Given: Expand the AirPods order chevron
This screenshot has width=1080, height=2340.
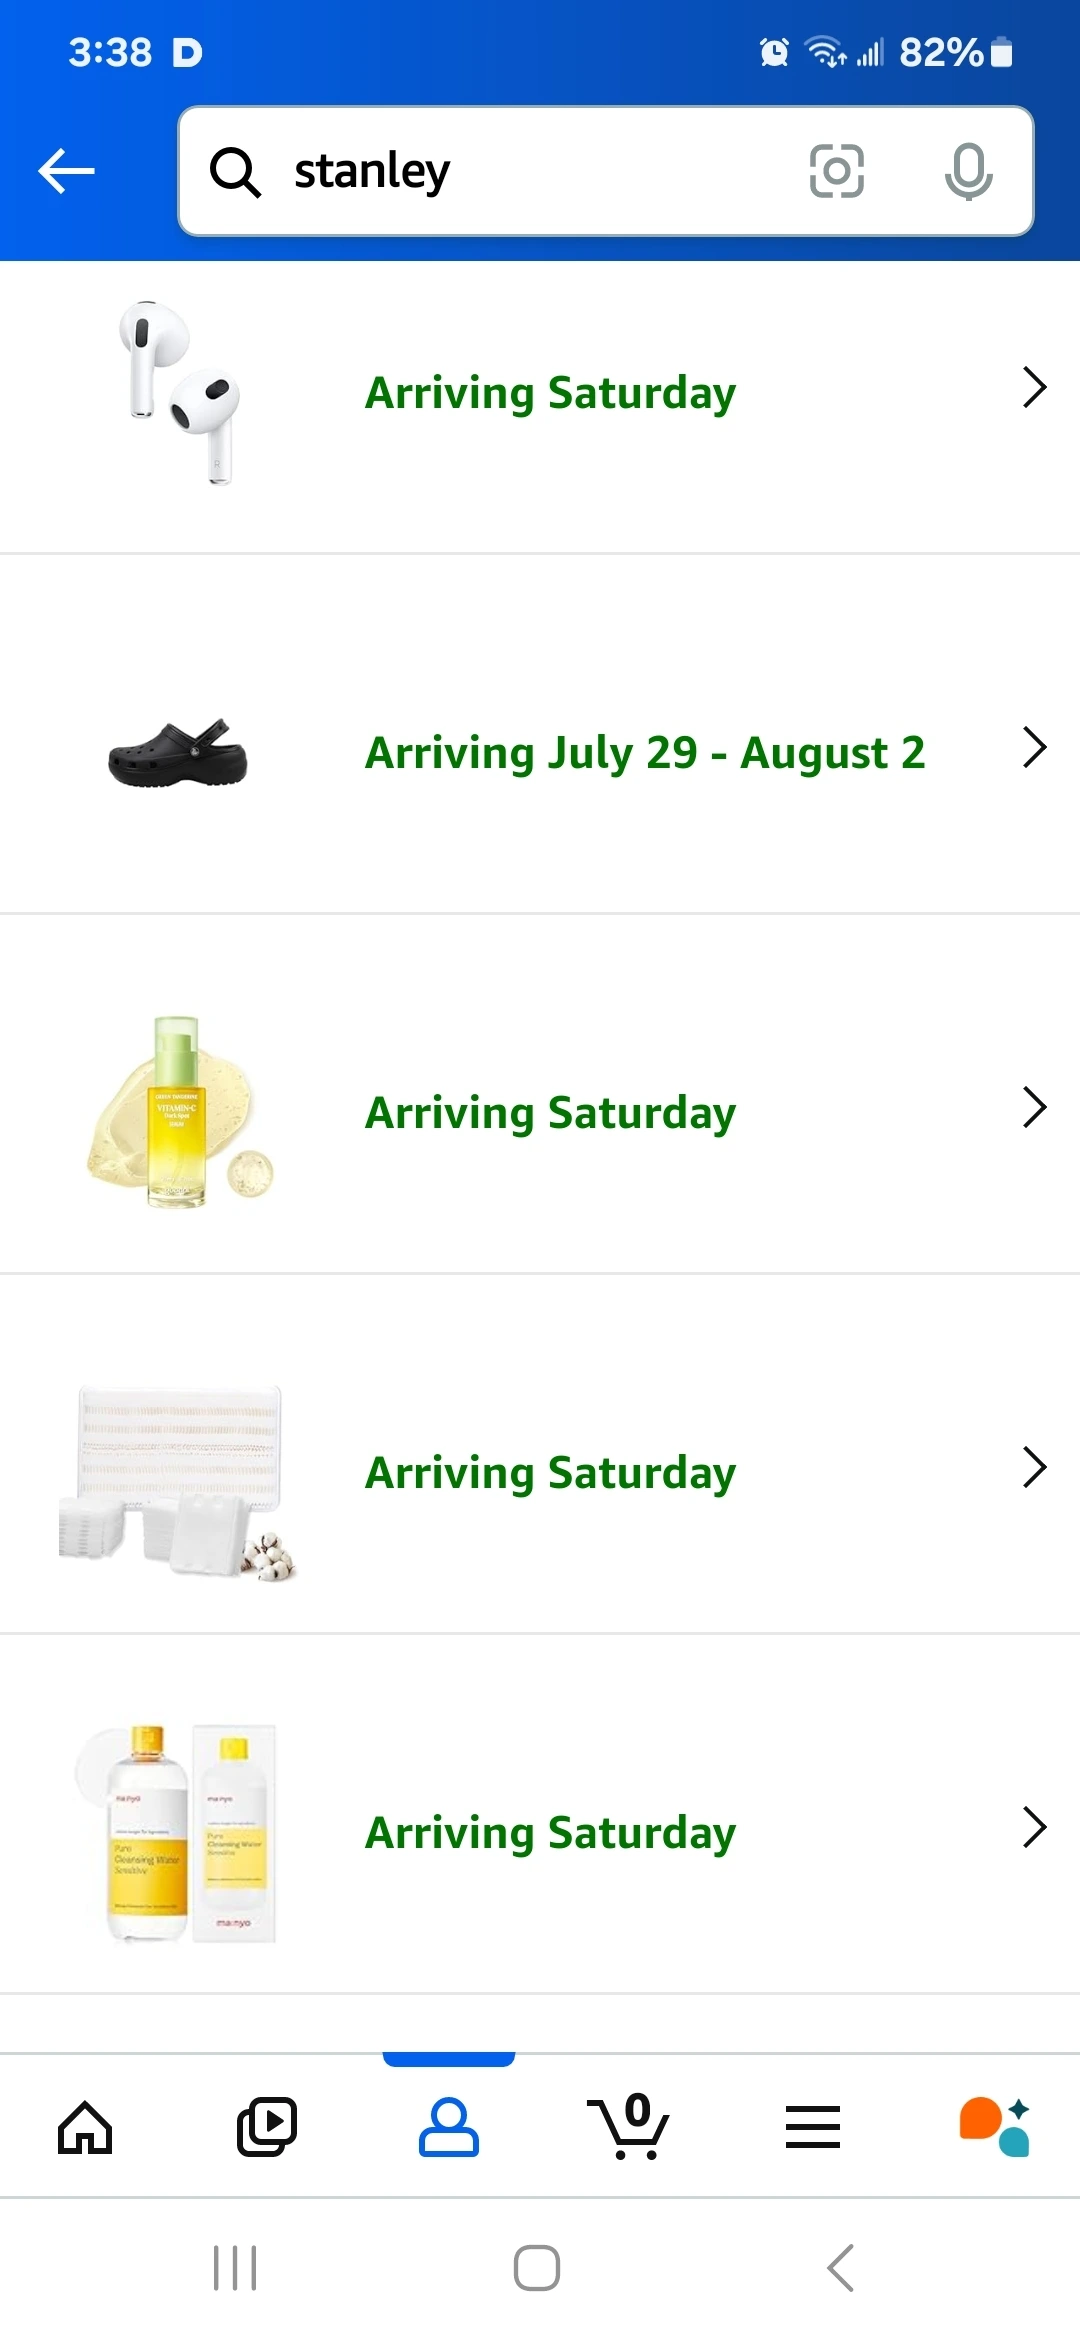Looking at the screenshot, I should 1035,387.
